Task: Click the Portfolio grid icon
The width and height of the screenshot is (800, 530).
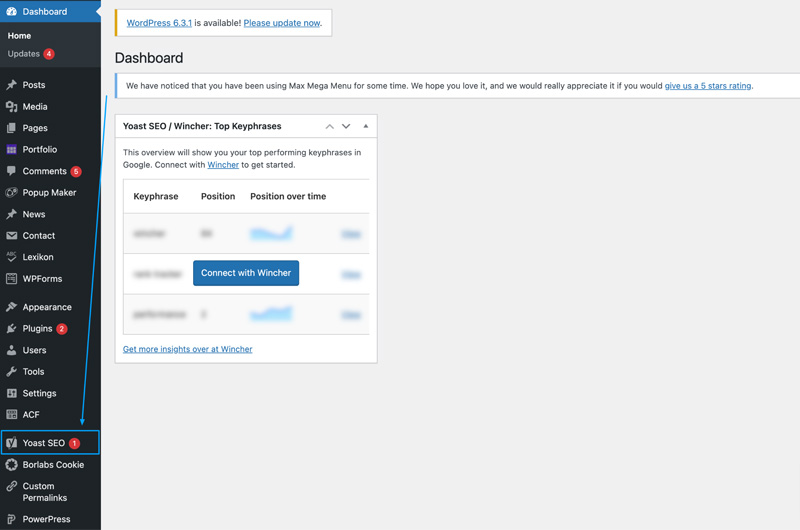Action: (11, 149)
